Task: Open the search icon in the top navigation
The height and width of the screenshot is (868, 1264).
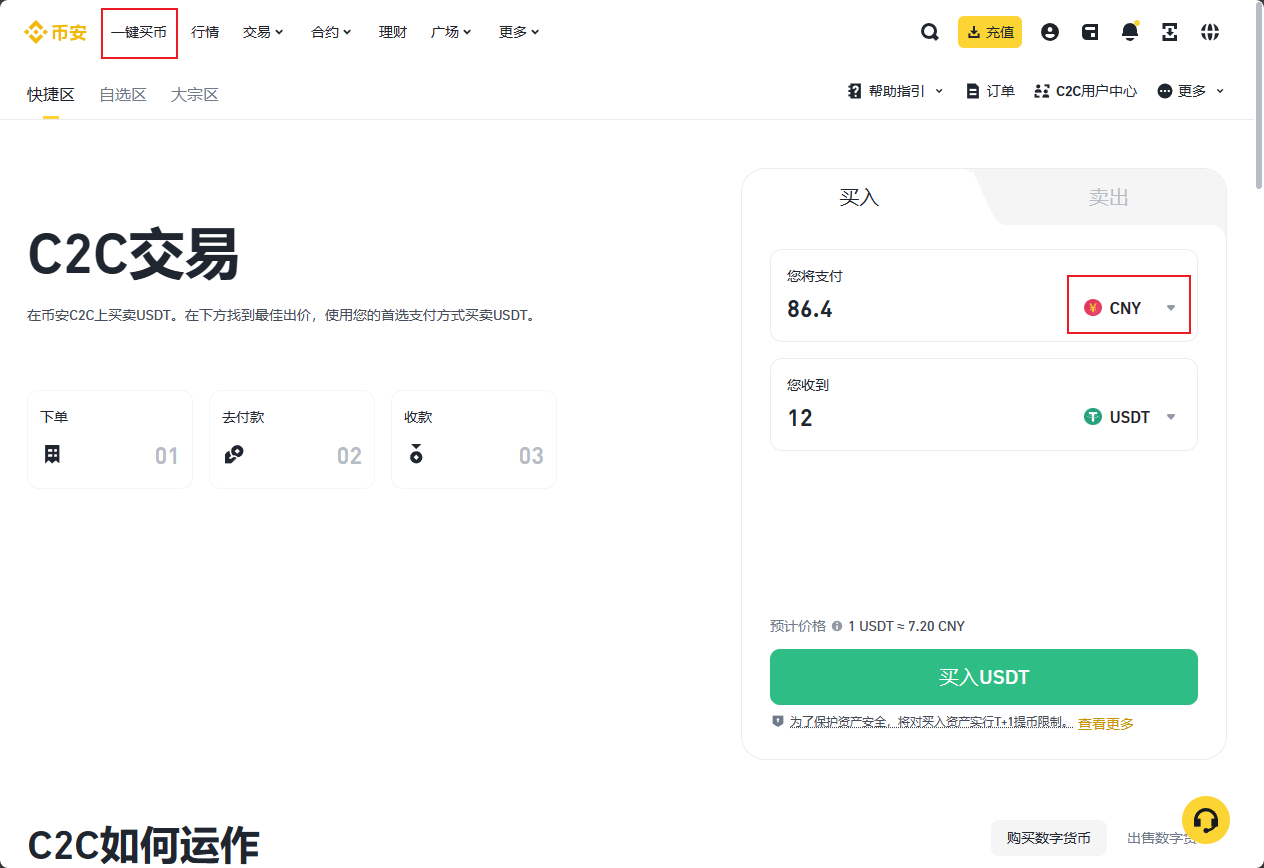Action: point(929,31)
